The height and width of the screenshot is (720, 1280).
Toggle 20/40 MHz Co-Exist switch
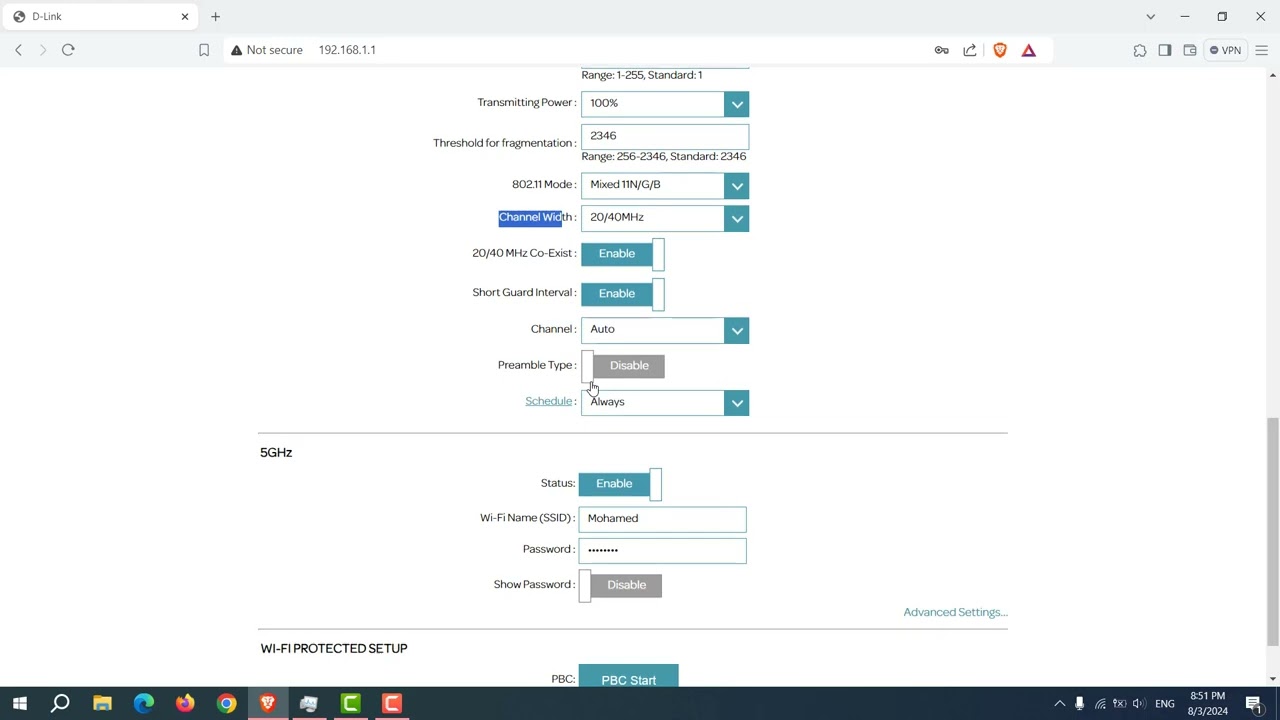tap(622, 254)
